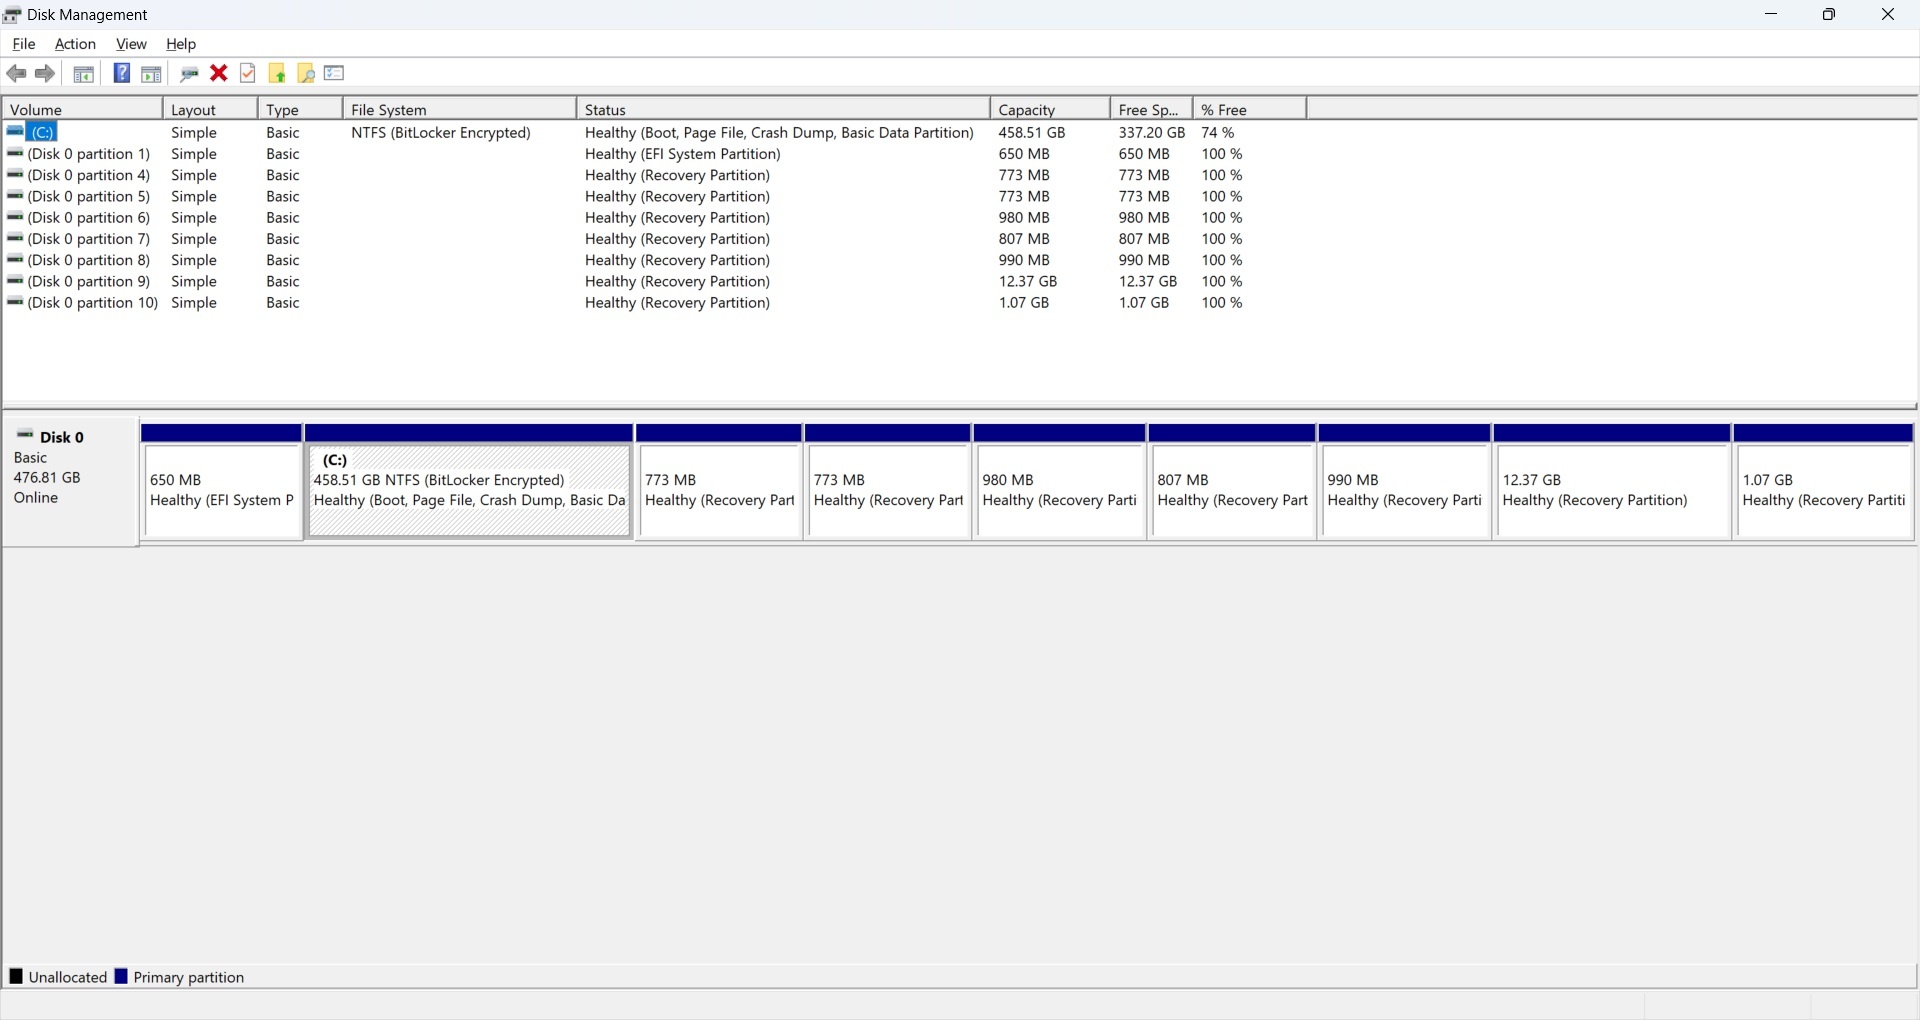
Task: Toggle the console tree pane visibility
Action: coord(83,73)
